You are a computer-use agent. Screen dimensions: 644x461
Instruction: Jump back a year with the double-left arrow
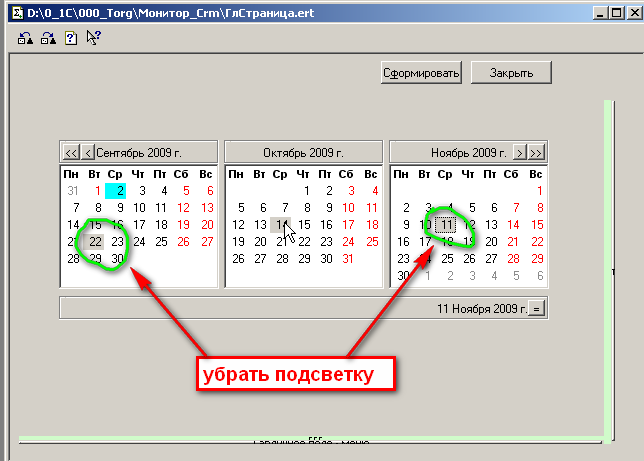coord(70,152)
